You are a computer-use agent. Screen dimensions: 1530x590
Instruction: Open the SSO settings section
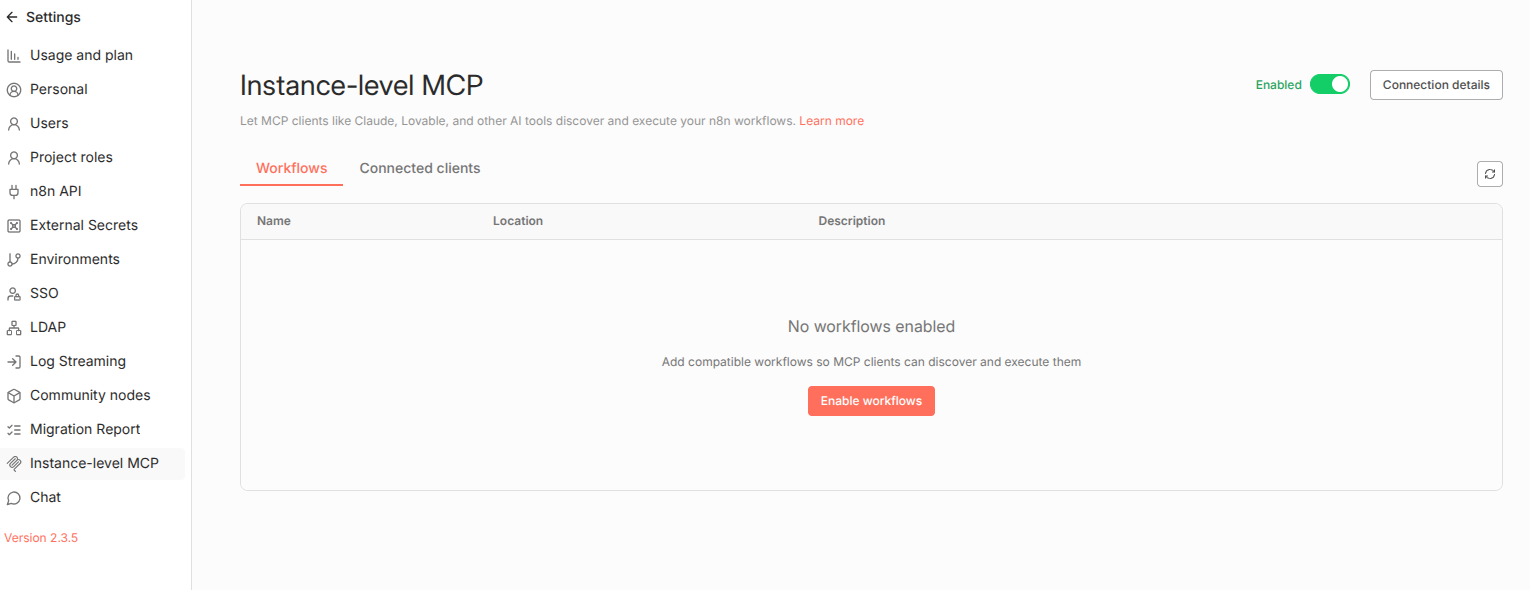tap(44, 293)
